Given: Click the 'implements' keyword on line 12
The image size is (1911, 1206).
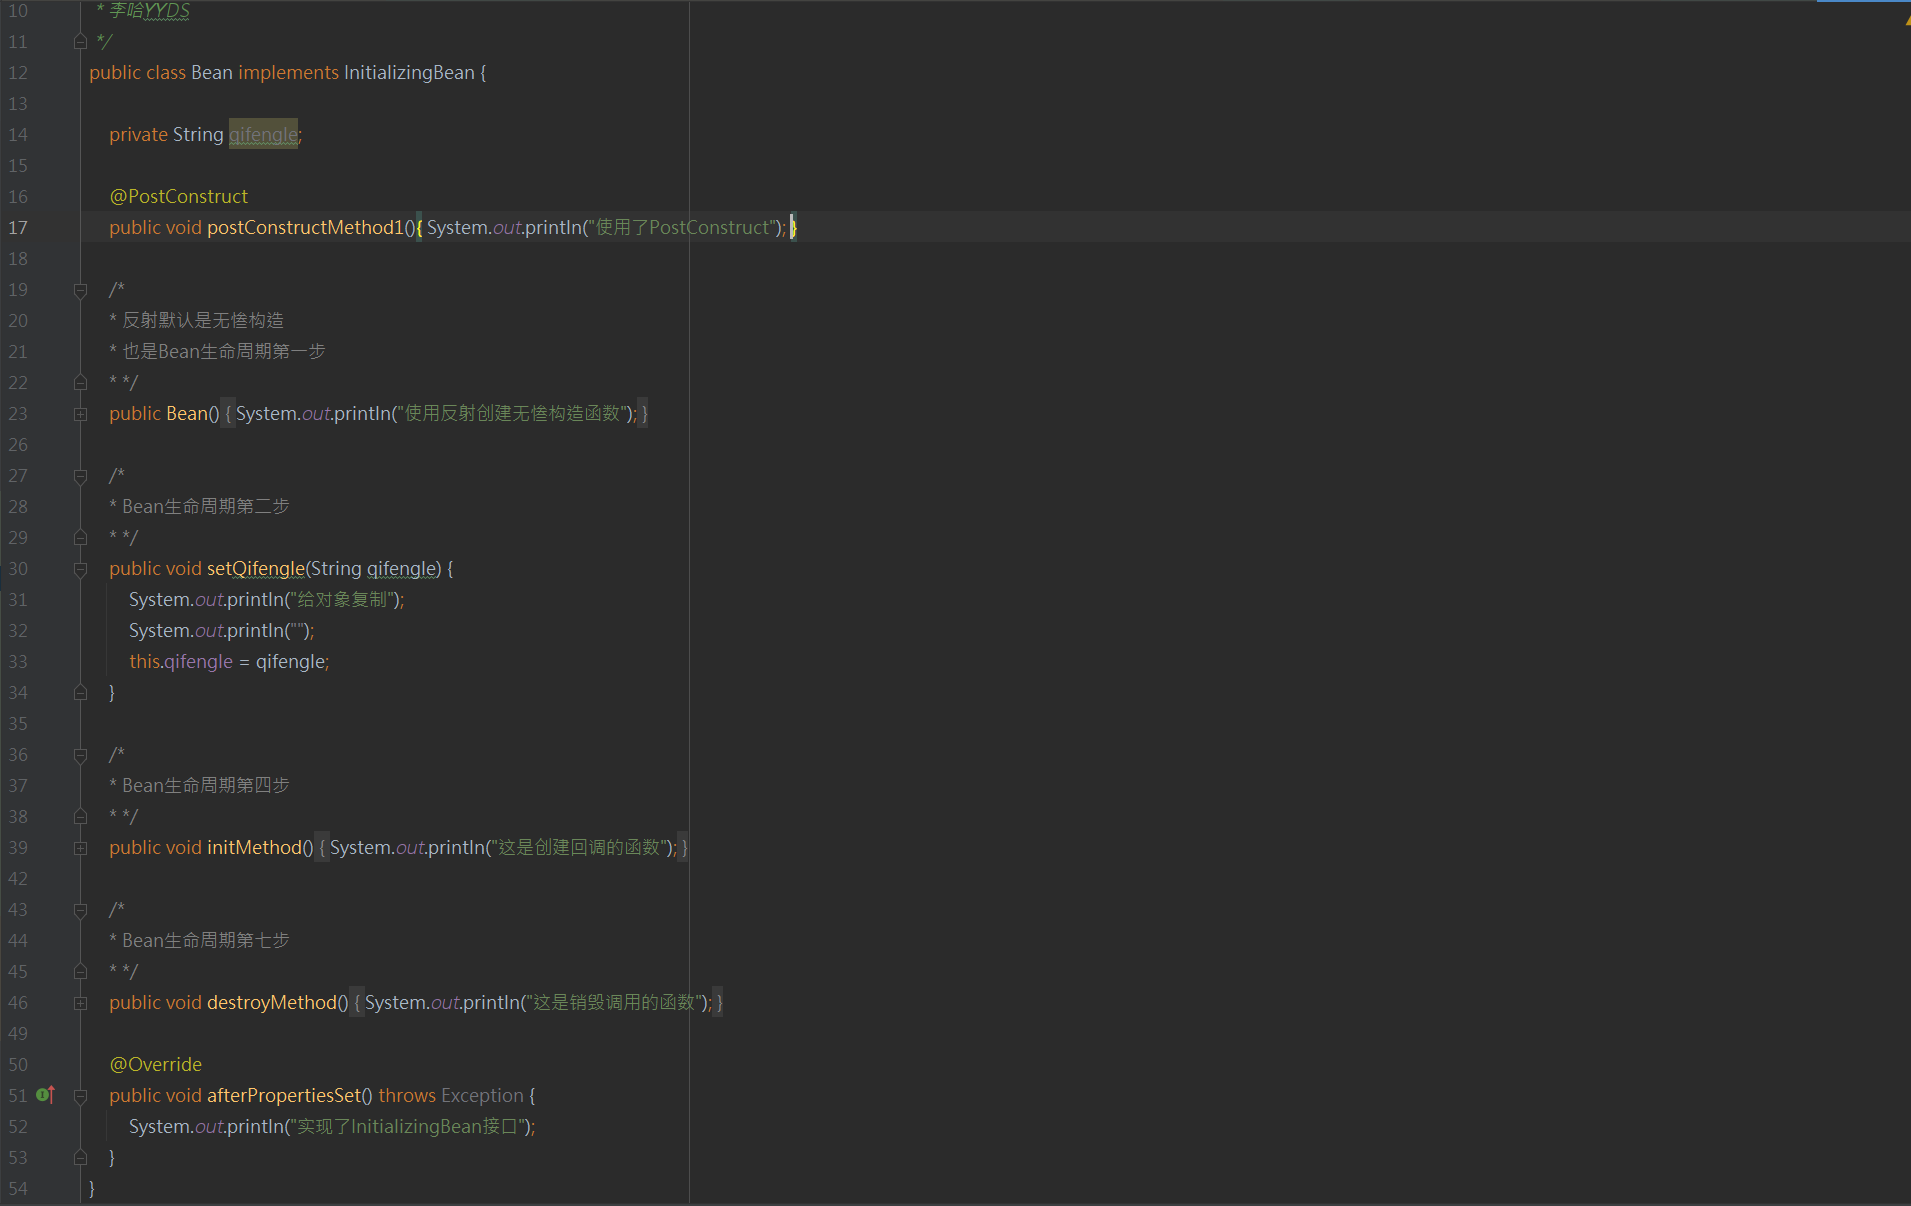Looking at the screenshot, I should [288, 73].
